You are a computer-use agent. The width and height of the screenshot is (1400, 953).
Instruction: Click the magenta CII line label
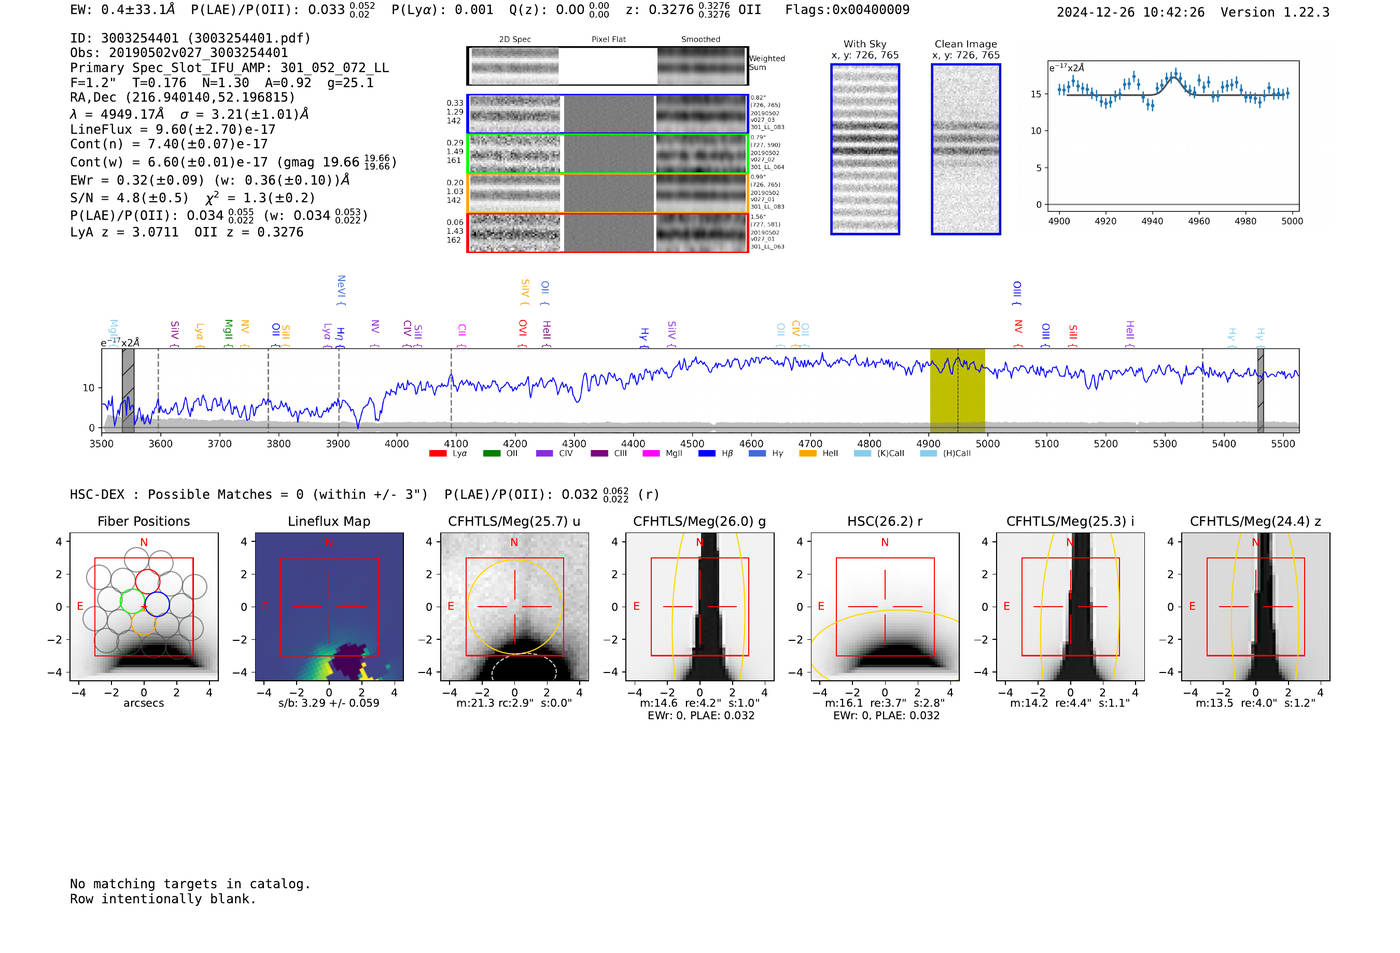tap(462, 334)
